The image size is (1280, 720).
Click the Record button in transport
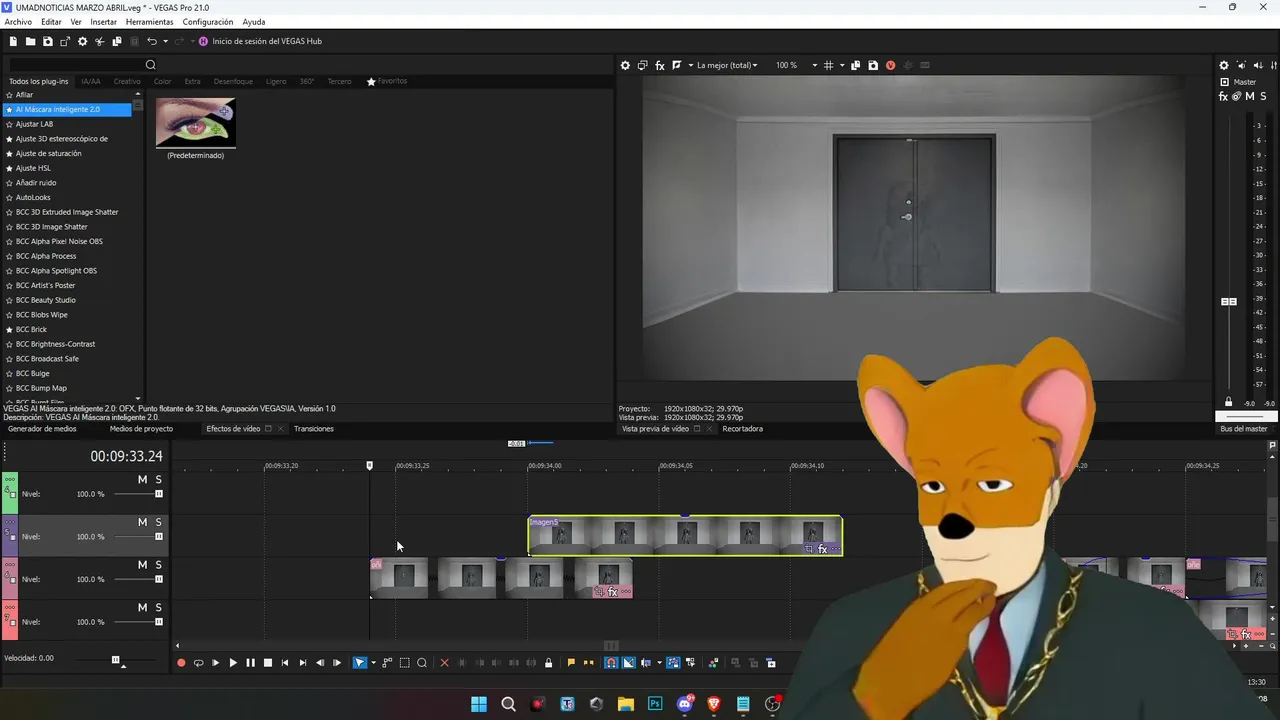click(x=181, y=663)
